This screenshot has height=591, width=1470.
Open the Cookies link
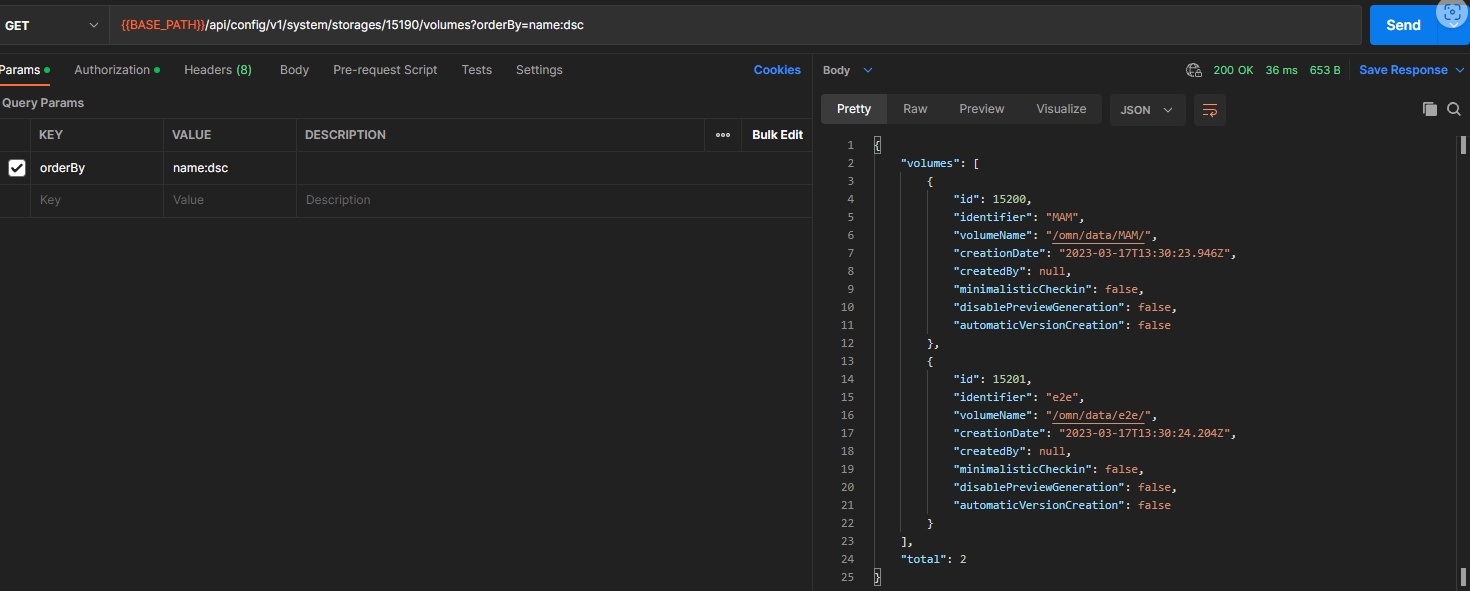(x=777, y=70)
